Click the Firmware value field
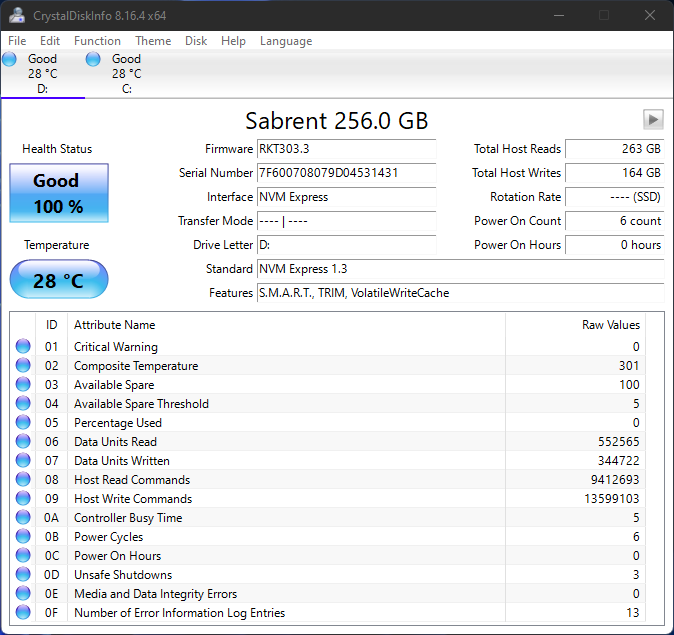Image resolution: width=674 pixels, height=635 pixels. coord(346,149)
